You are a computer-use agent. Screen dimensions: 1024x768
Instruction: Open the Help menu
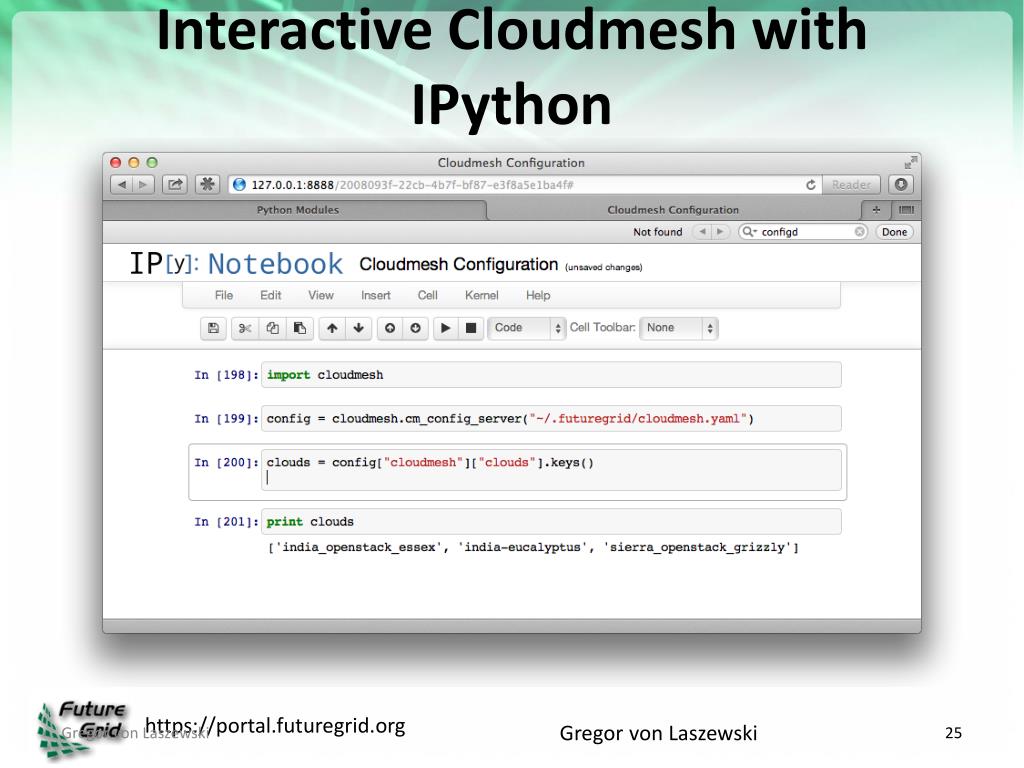(x=538, y=295)
